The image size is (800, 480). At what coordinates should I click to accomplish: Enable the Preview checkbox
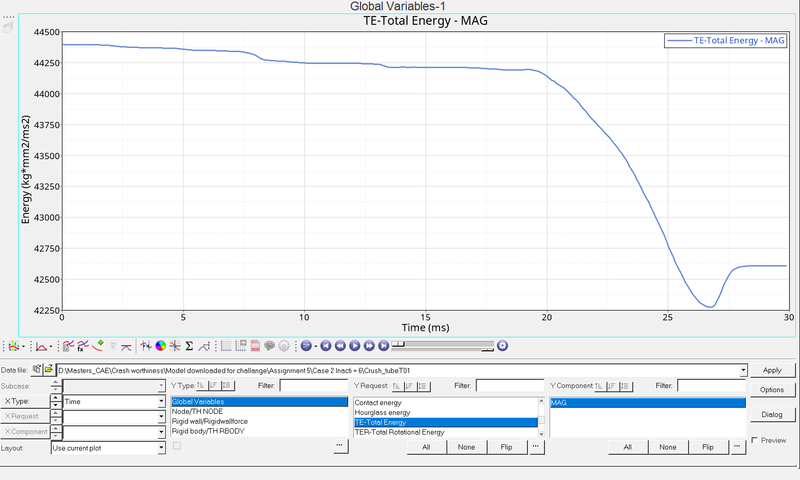point(755,440)
